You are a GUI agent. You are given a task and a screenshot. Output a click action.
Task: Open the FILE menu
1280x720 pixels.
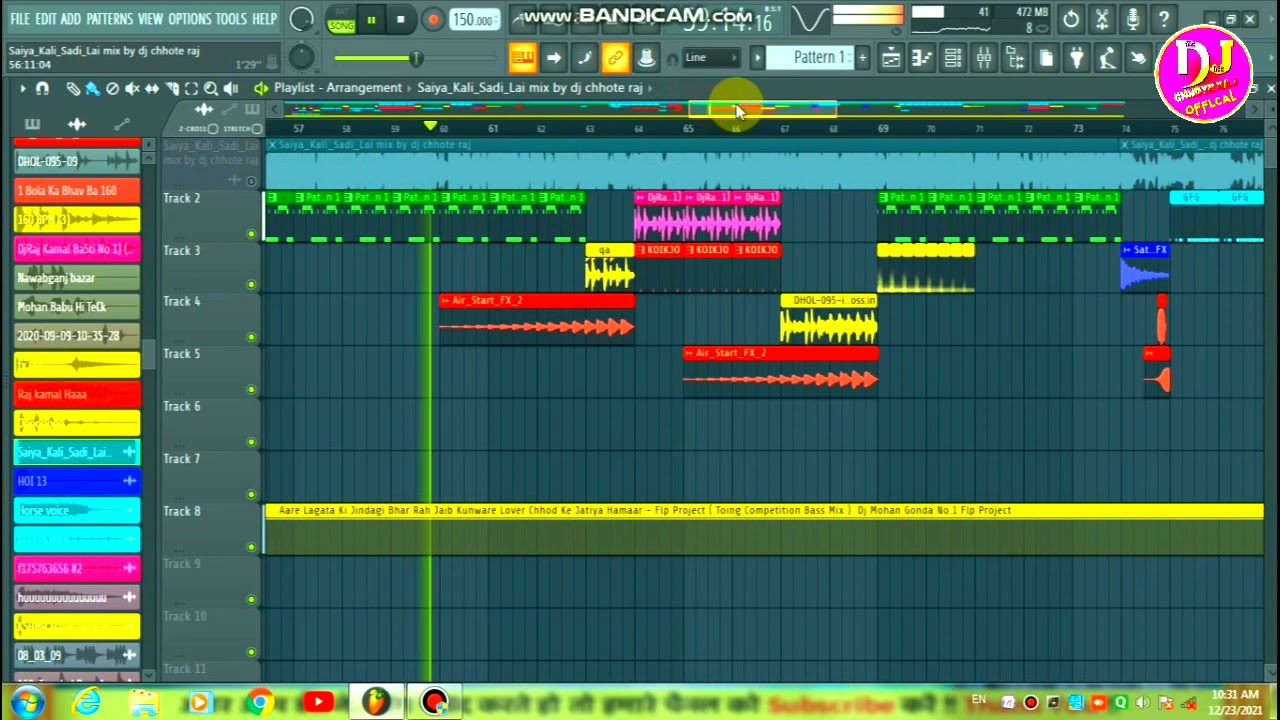coord(19,19)
